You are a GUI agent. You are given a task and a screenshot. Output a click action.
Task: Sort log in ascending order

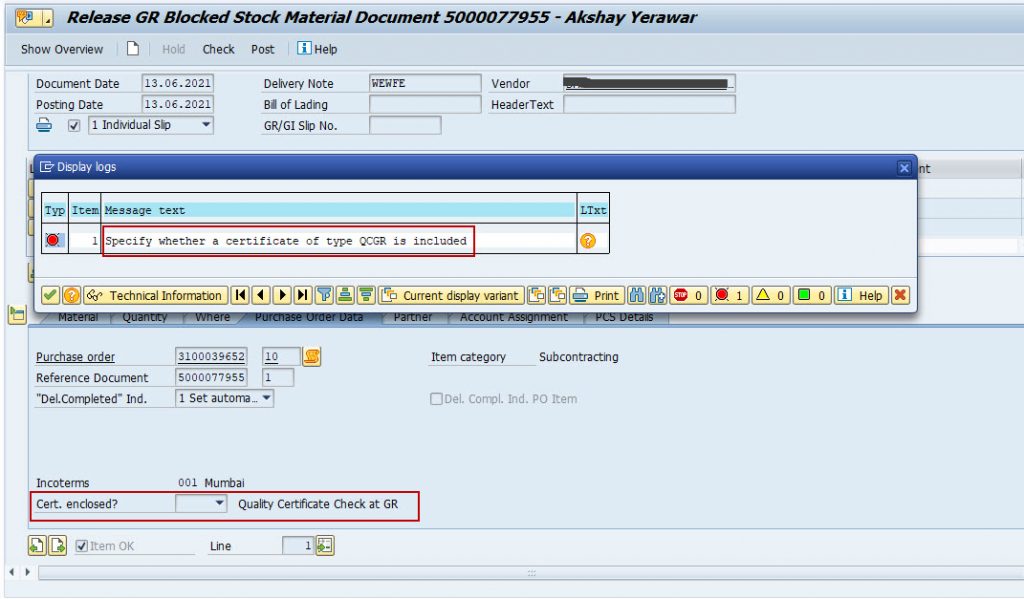point(345,295)
